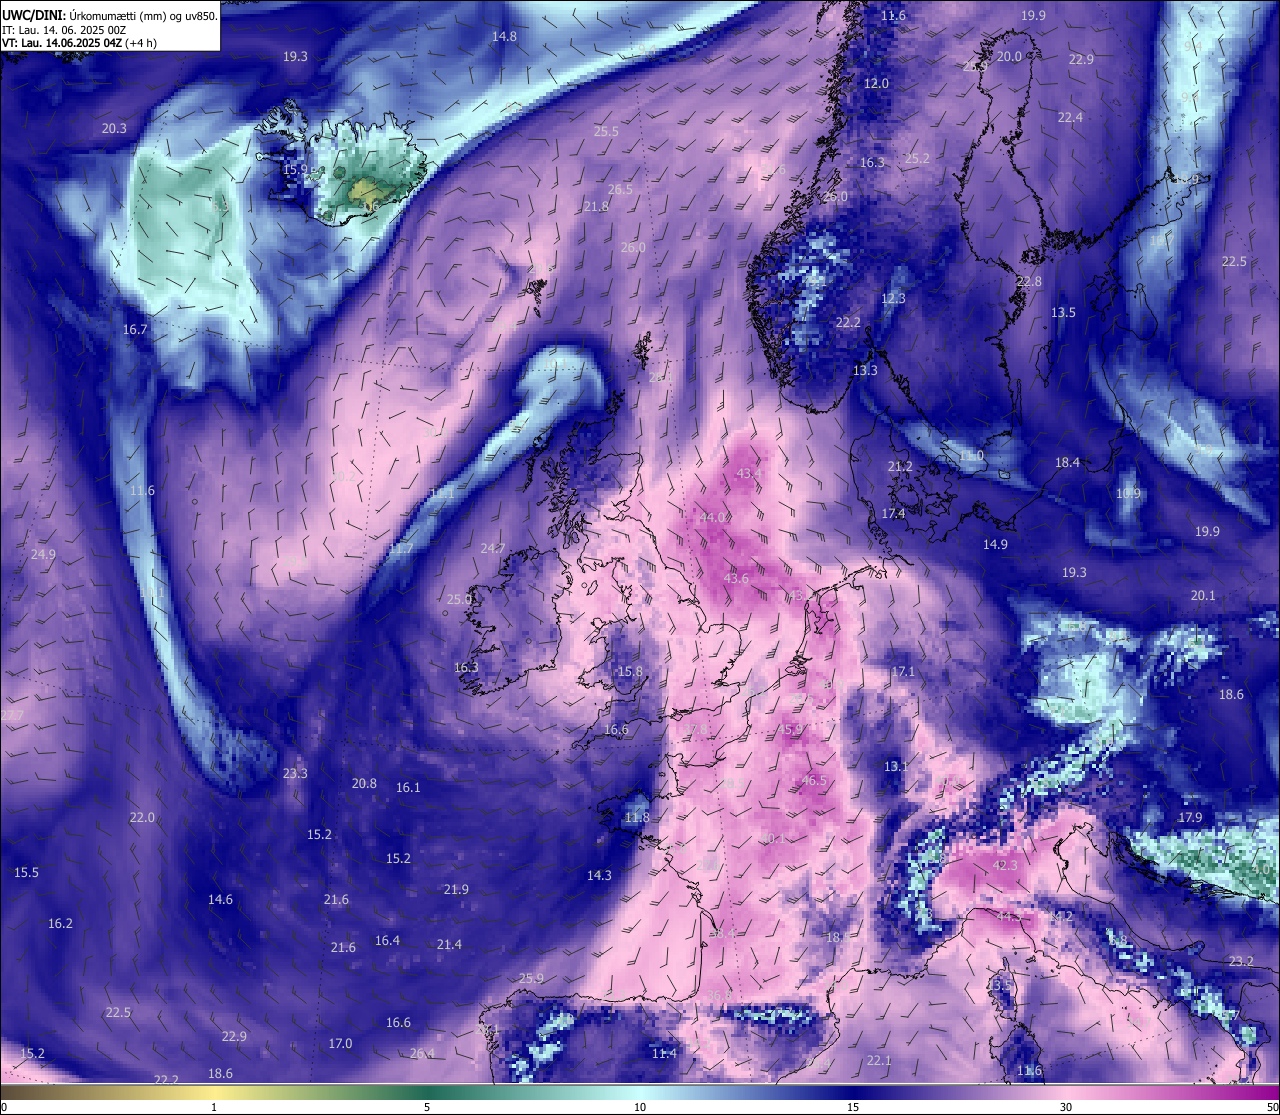The height and width of the screenshot is (1115, 1280).
Task: Click the 20.0 value label
Action: (x=1009, y=56)
